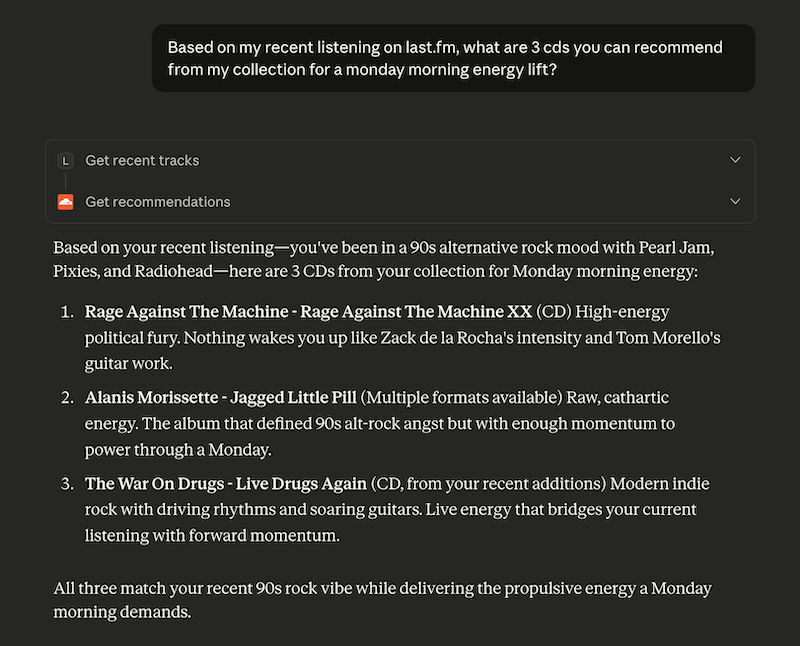
Task: Click the intro paragraph mentioning Pearl Jam
Action: coord(384,258)
